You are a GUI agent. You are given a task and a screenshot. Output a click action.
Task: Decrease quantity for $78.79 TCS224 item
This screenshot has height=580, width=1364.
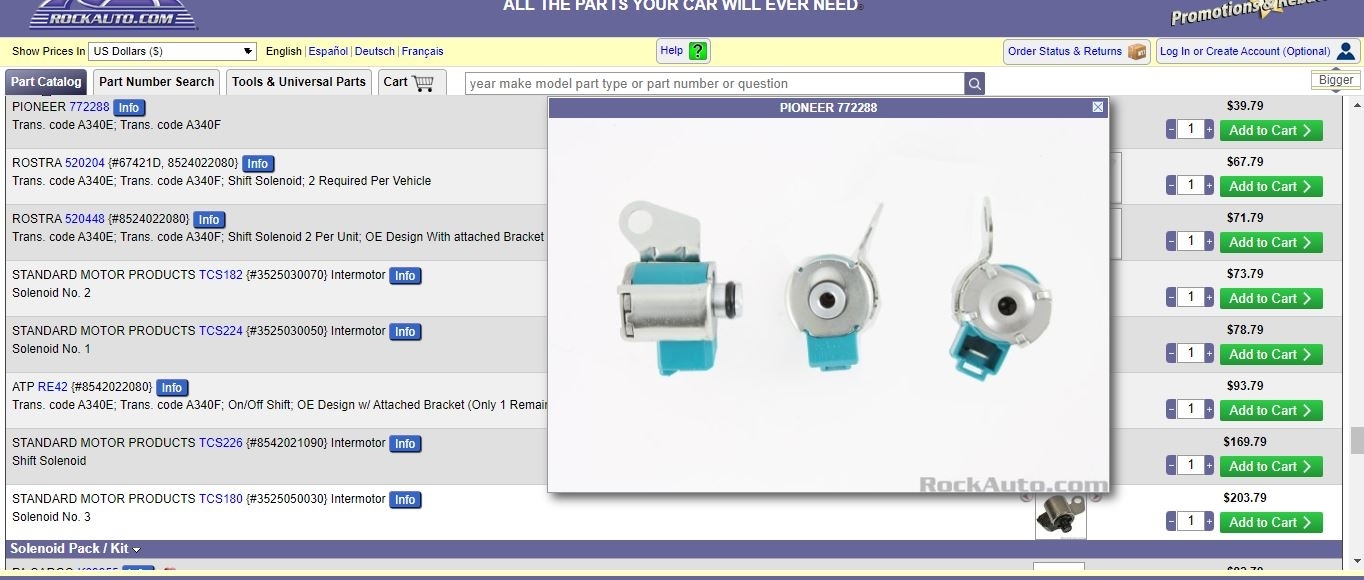click(x=1171, y=354)
